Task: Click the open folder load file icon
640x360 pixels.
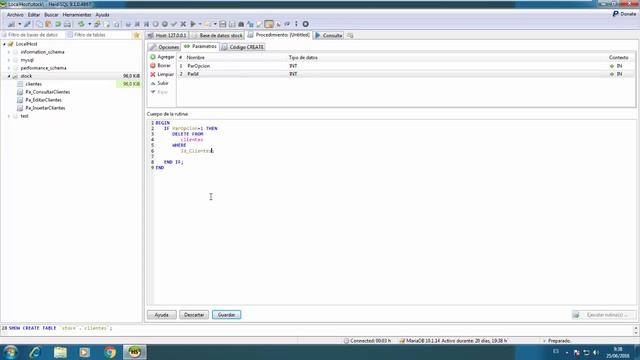Action: [207, 24]
